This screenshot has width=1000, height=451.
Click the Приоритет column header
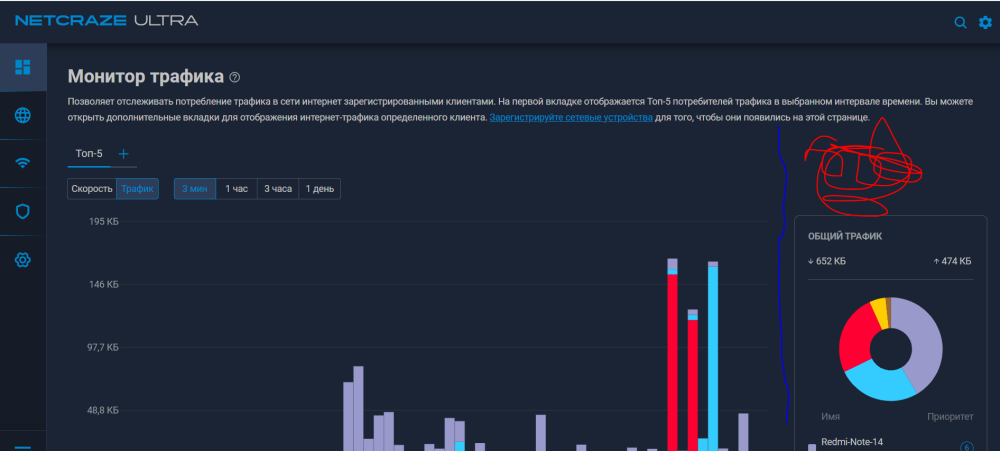(x=950, y=417)
